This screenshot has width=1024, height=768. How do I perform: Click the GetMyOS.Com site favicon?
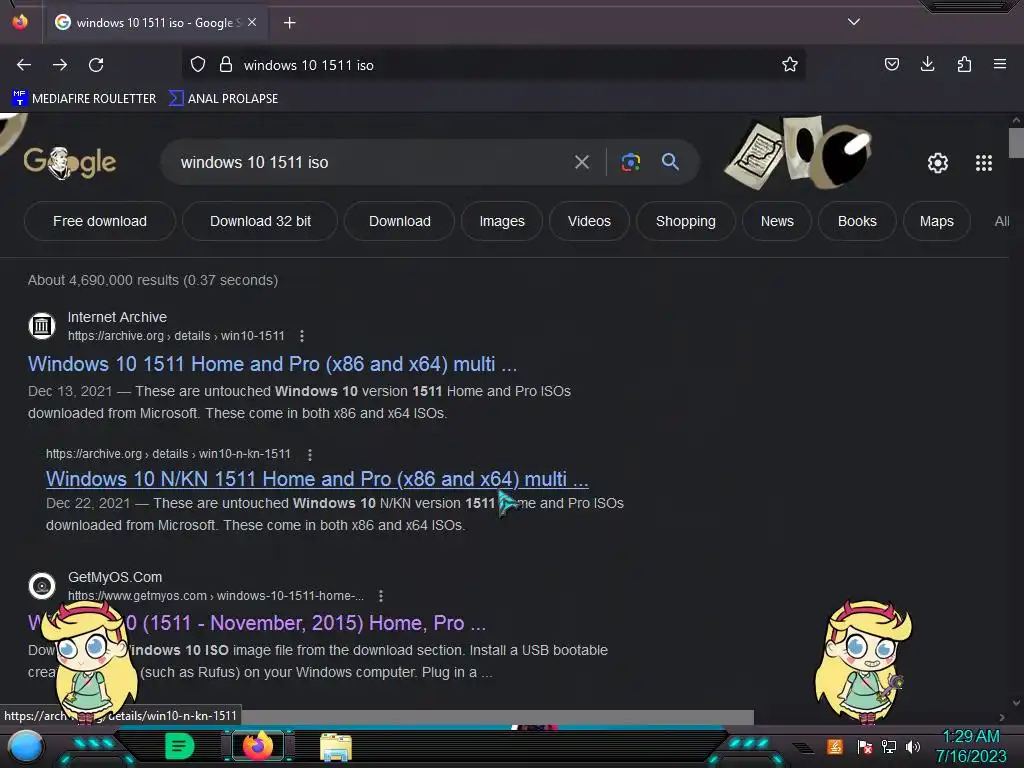click(x=42, y=585)
